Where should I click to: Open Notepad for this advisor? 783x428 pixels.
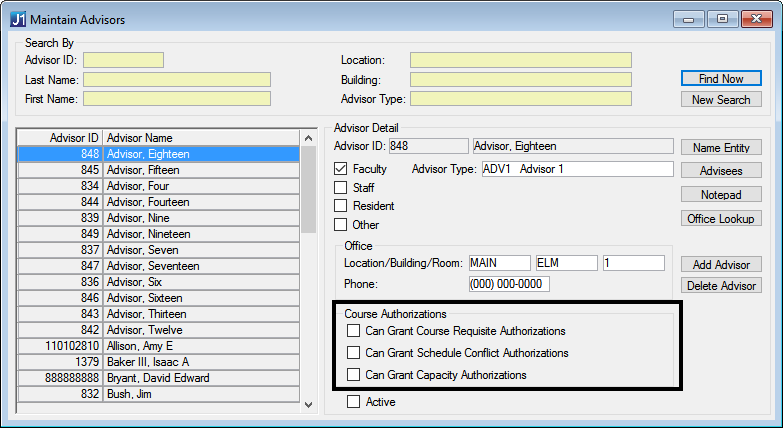tap(720, 195)
